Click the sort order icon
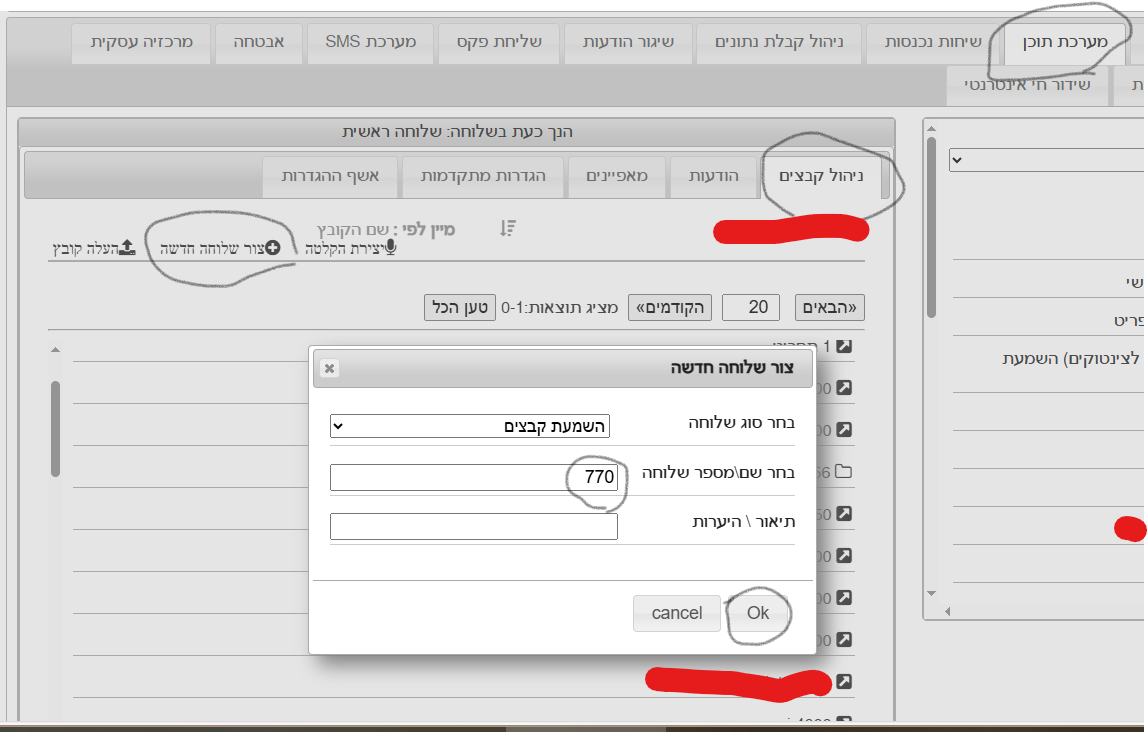The height and width of the screenshot is (732, 1147). [x=508, y=229]
